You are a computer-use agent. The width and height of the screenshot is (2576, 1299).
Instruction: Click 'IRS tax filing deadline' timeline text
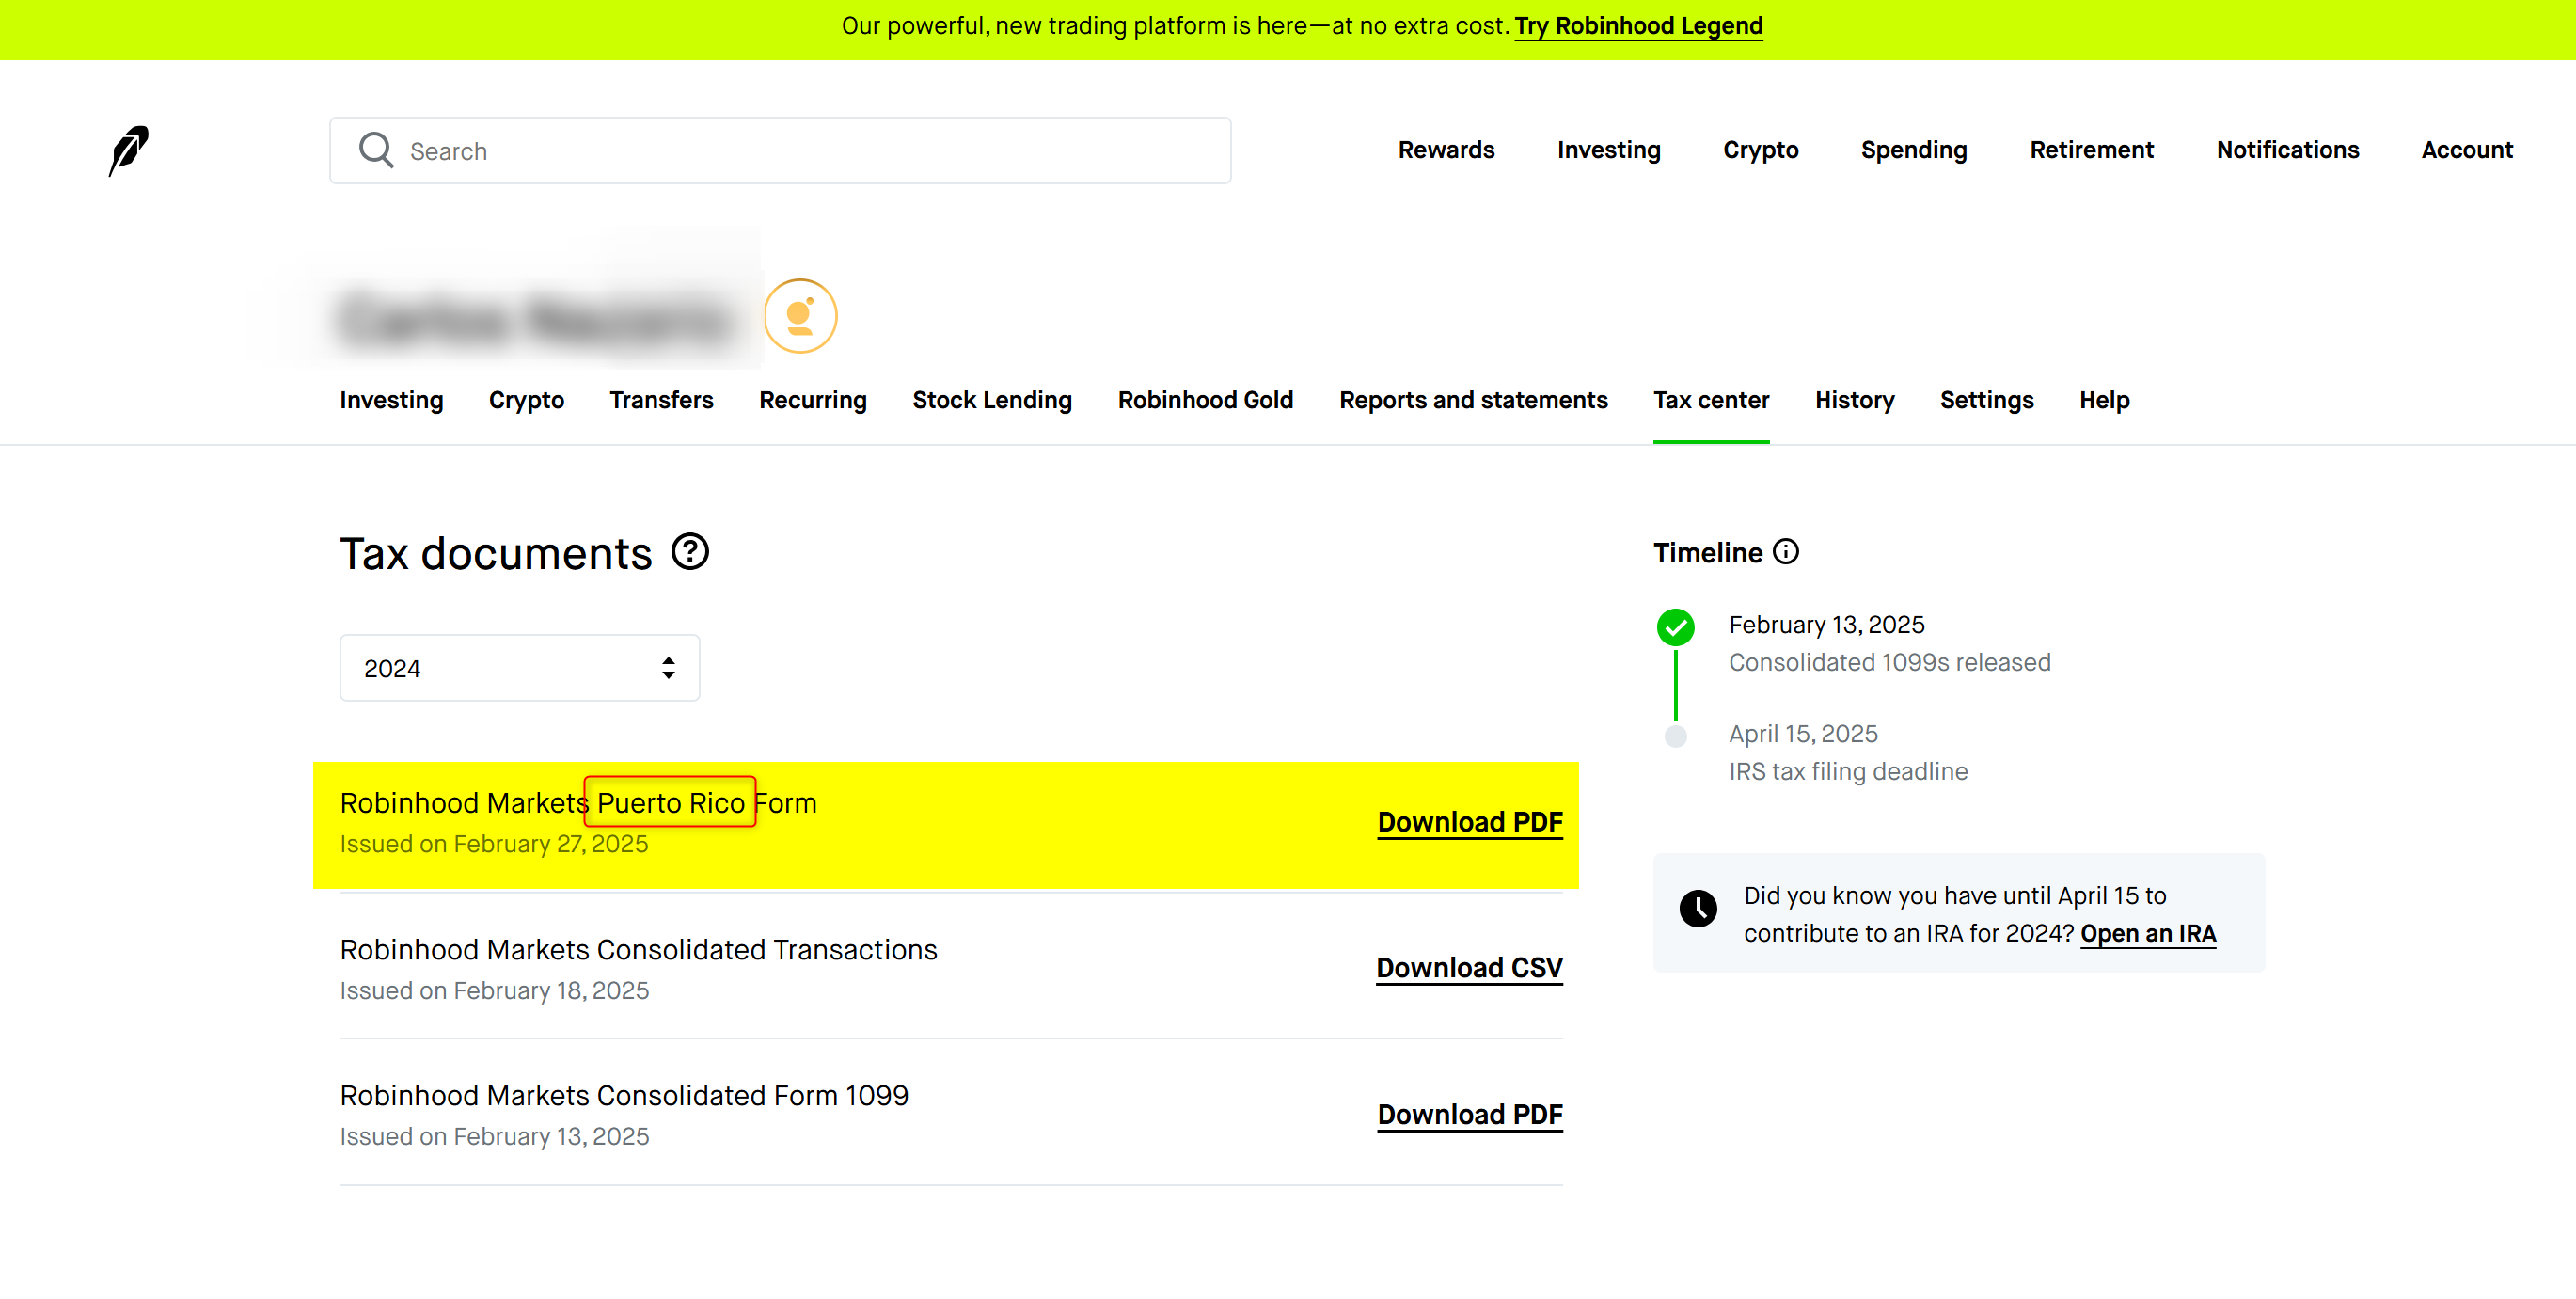pyautogui.click(x=1847, y=772)
